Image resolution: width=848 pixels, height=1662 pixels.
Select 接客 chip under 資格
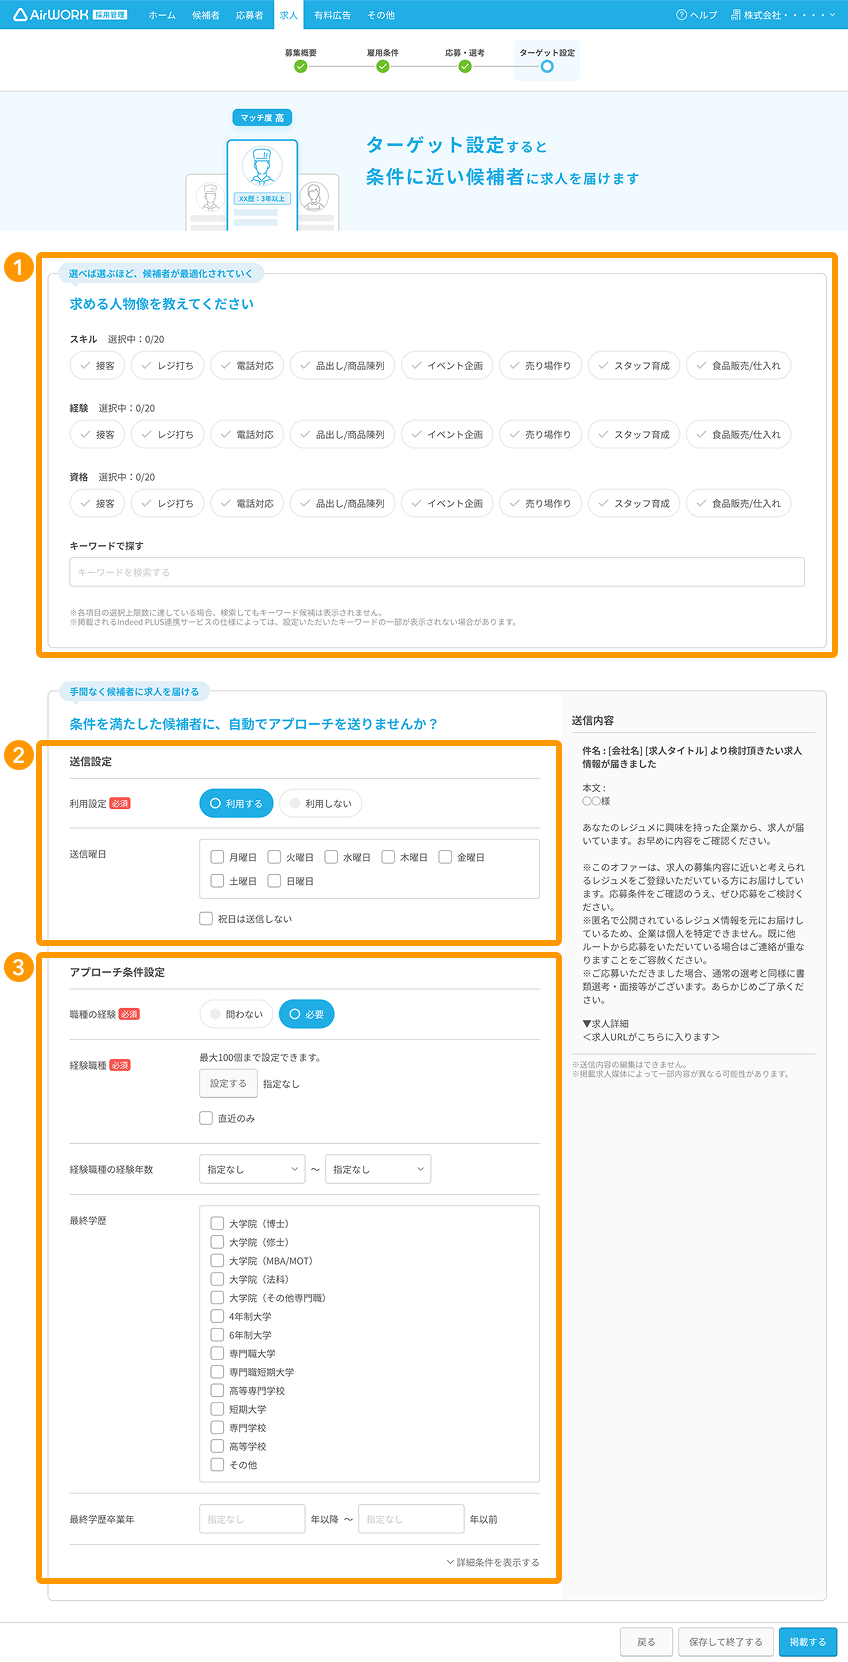[x=97, y=504]
